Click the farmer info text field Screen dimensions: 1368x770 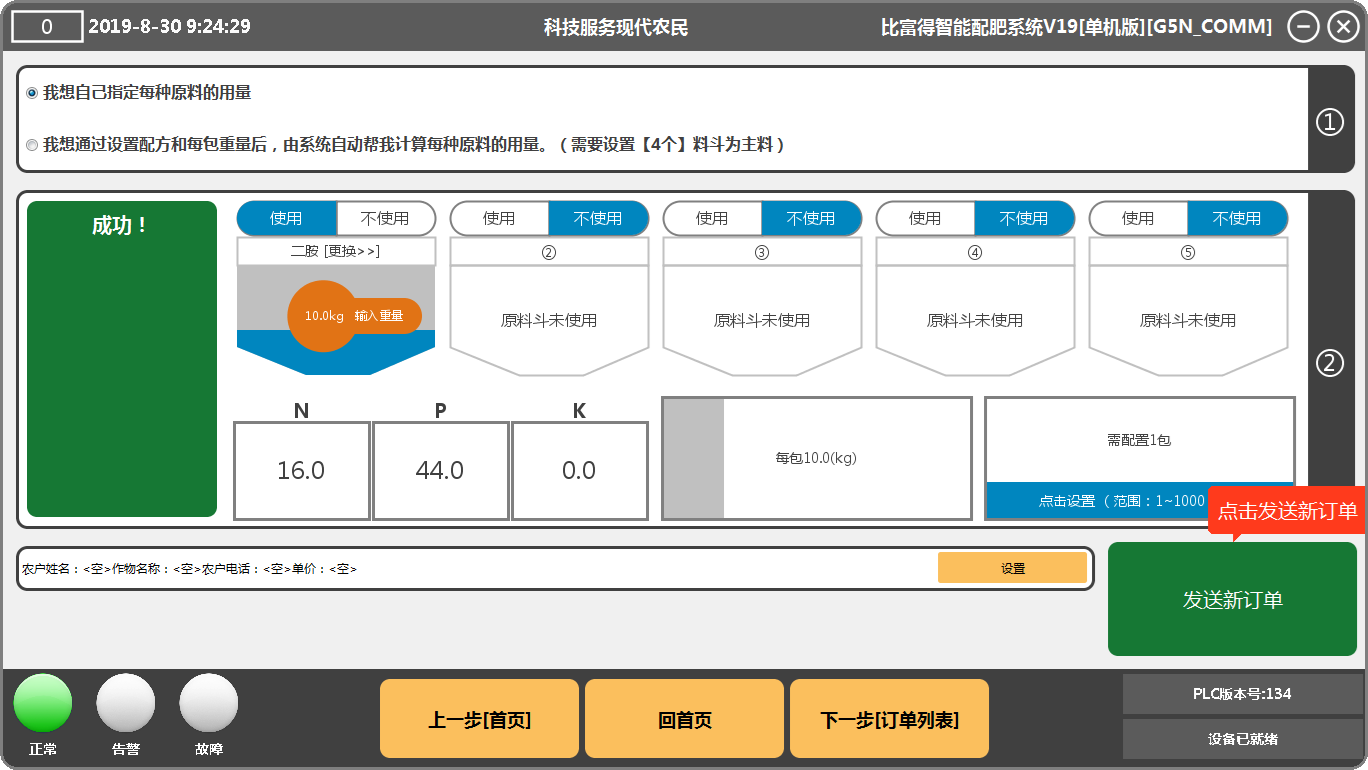click(x=479, y=568)
